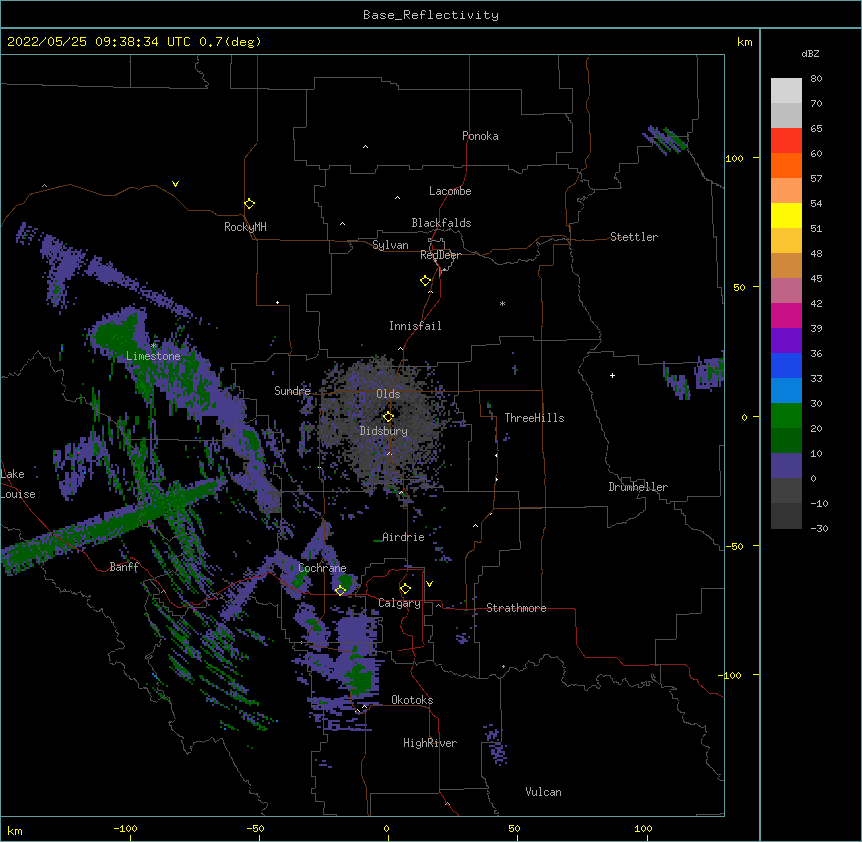Screen dimensions: 862x842
Task: Select the Sylvan map label
Action: coord(390,245)
